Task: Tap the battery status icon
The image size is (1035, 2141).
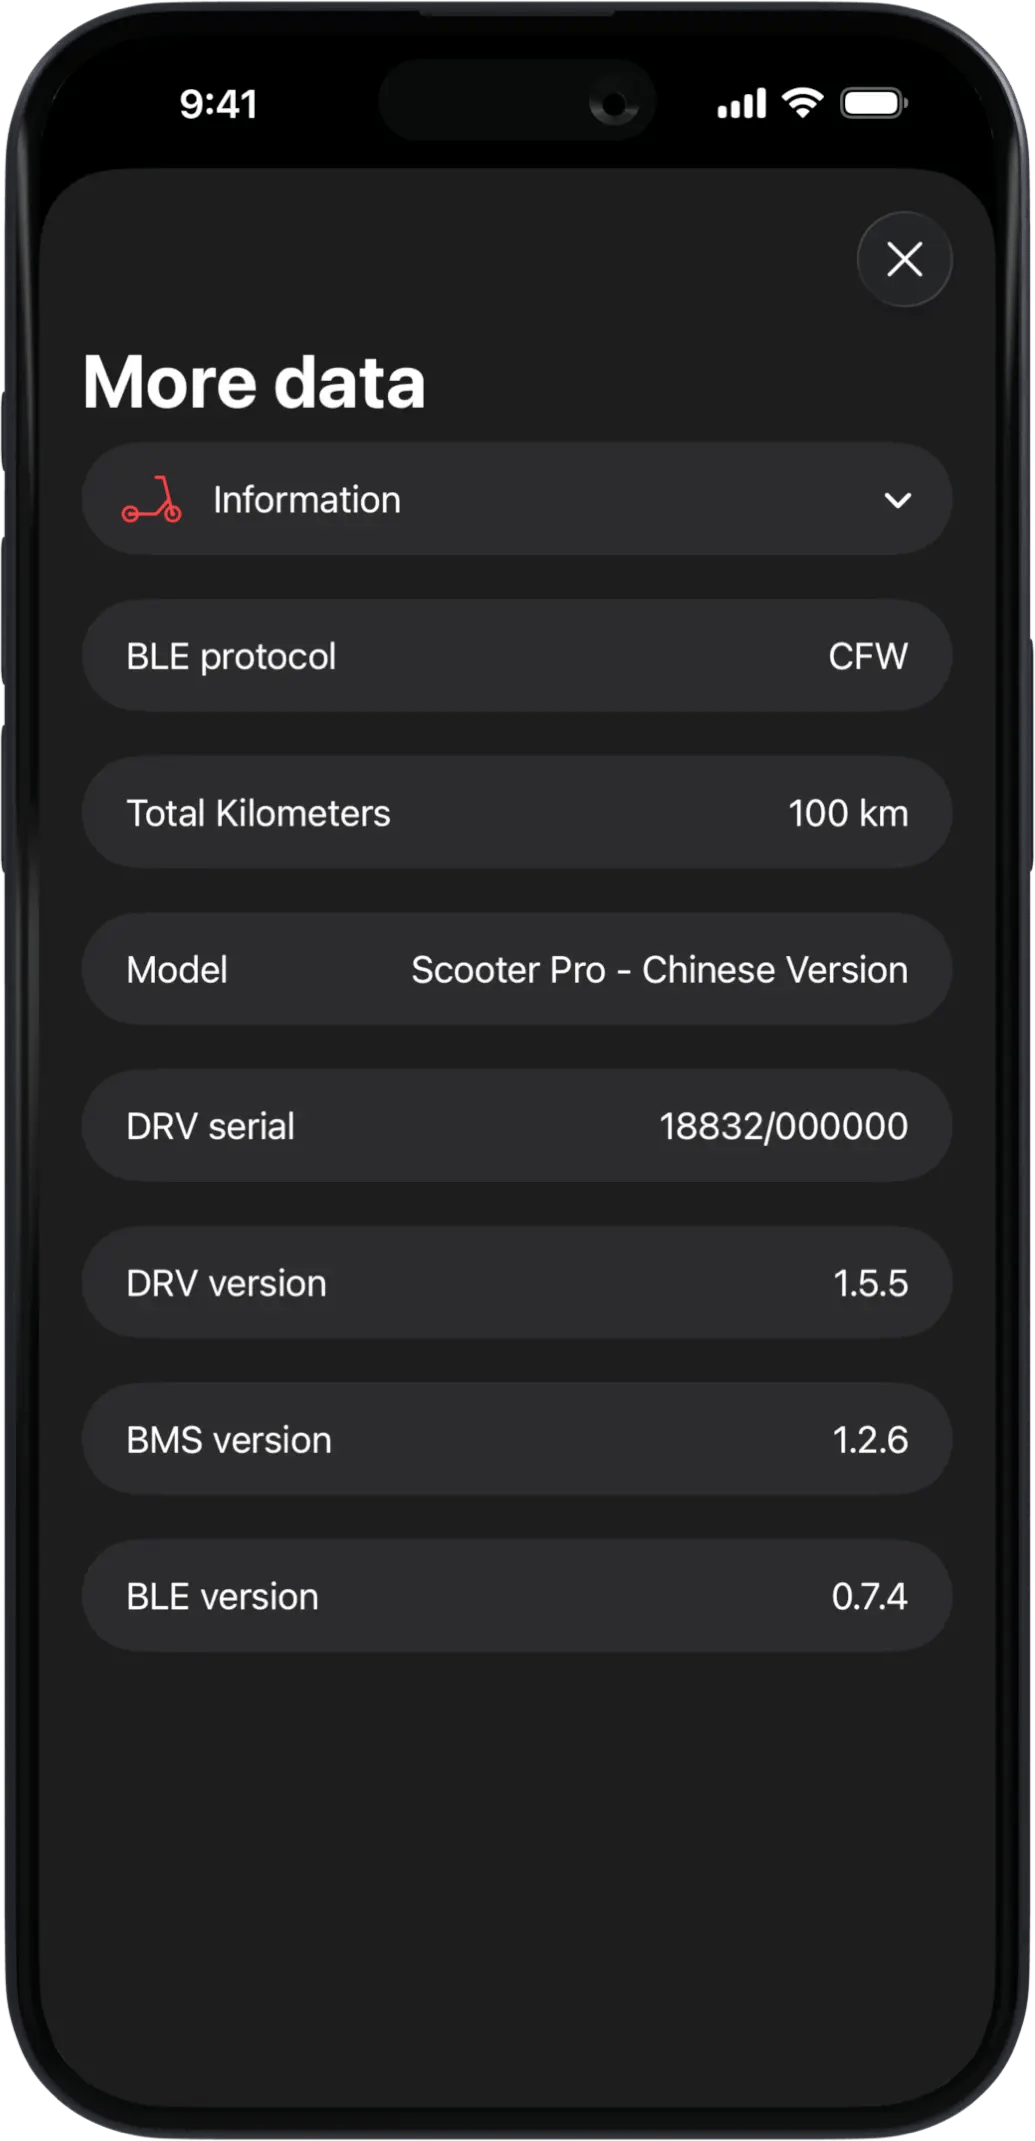Action: click(x=873, y=103)
